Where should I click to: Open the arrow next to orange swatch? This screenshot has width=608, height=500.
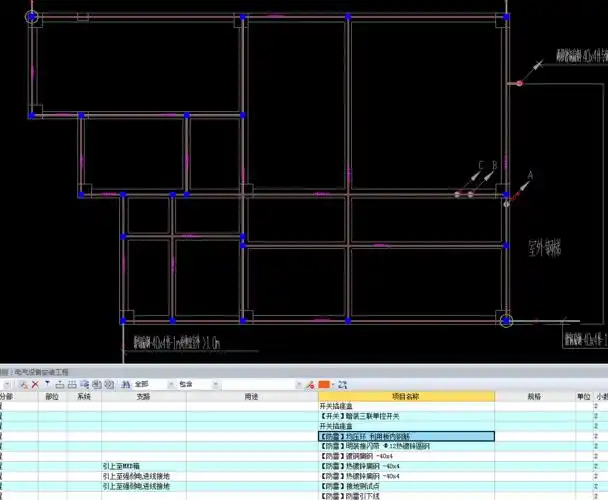(x=333, y=384)
